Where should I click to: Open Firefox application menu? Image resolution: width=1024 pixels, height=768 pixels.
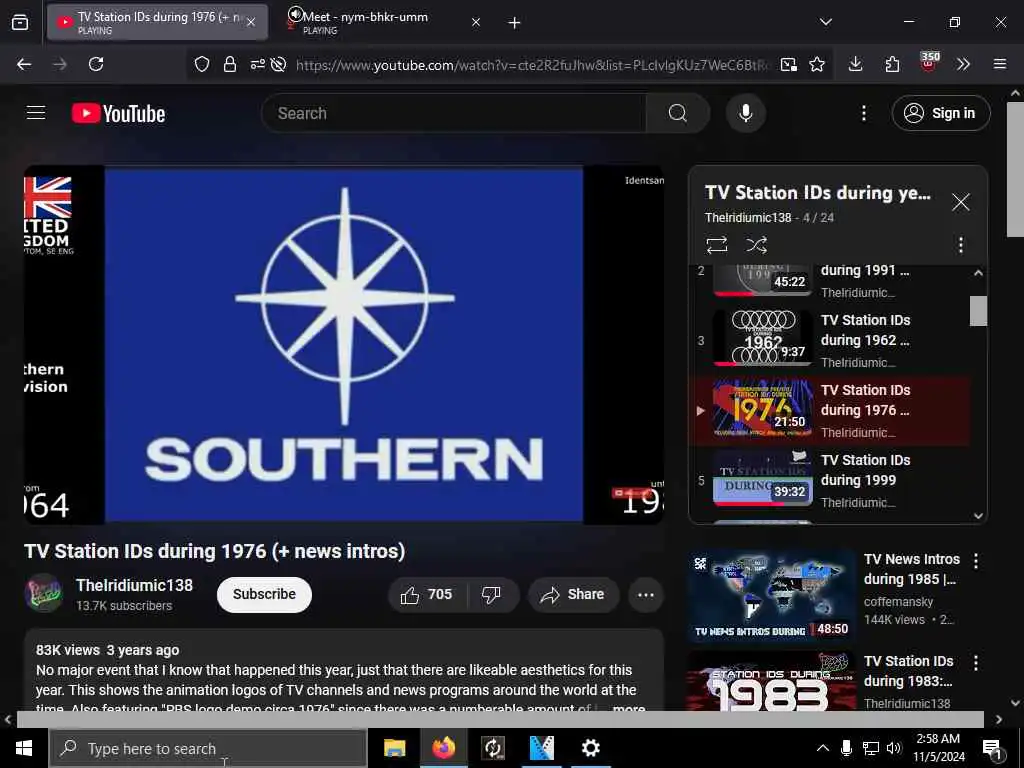point(999,64)
